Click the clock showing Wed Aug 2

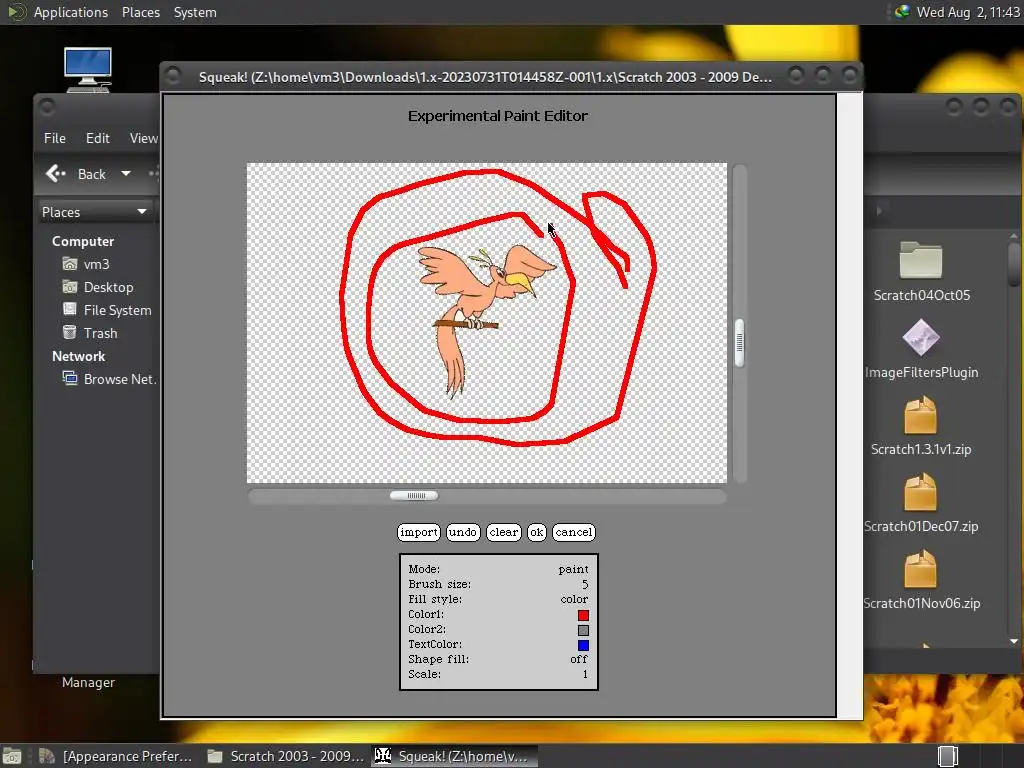pos(968,12)
